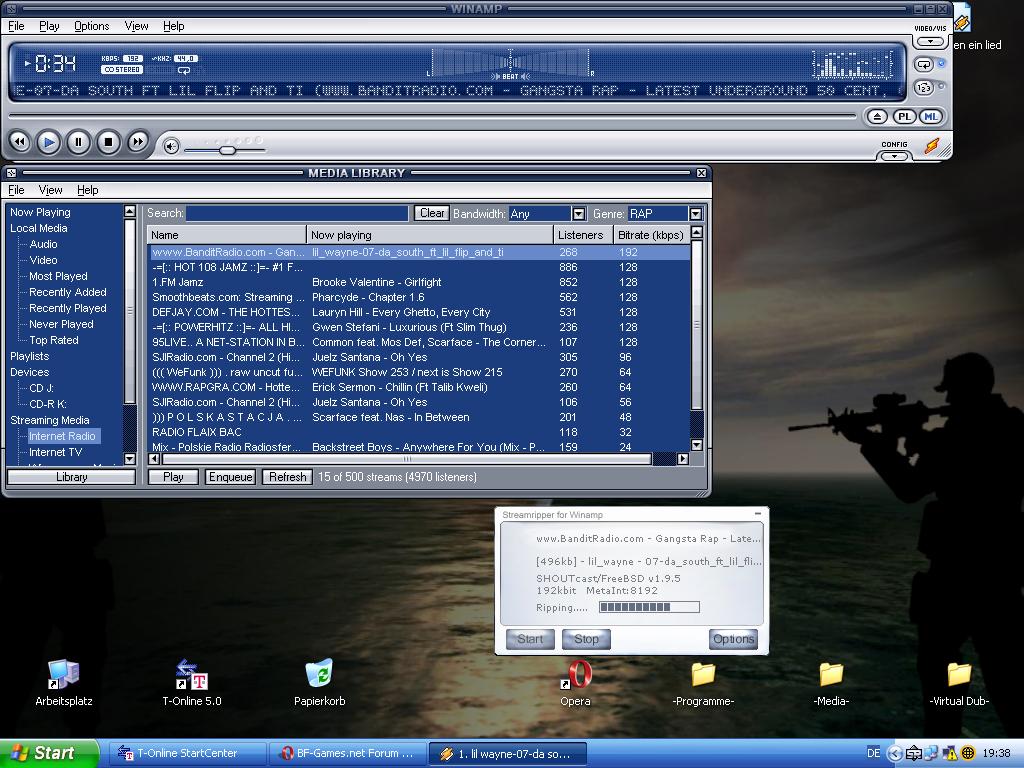
Task: Select Now Playing in library tree
Action: point(40,212)
